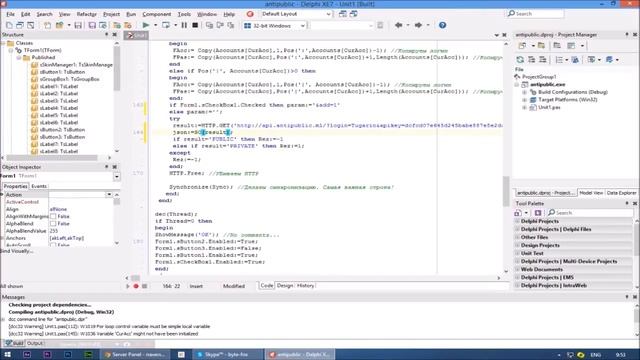640x360 pixels.
Task: Open the File menu
Action: [x=10, y=14]
